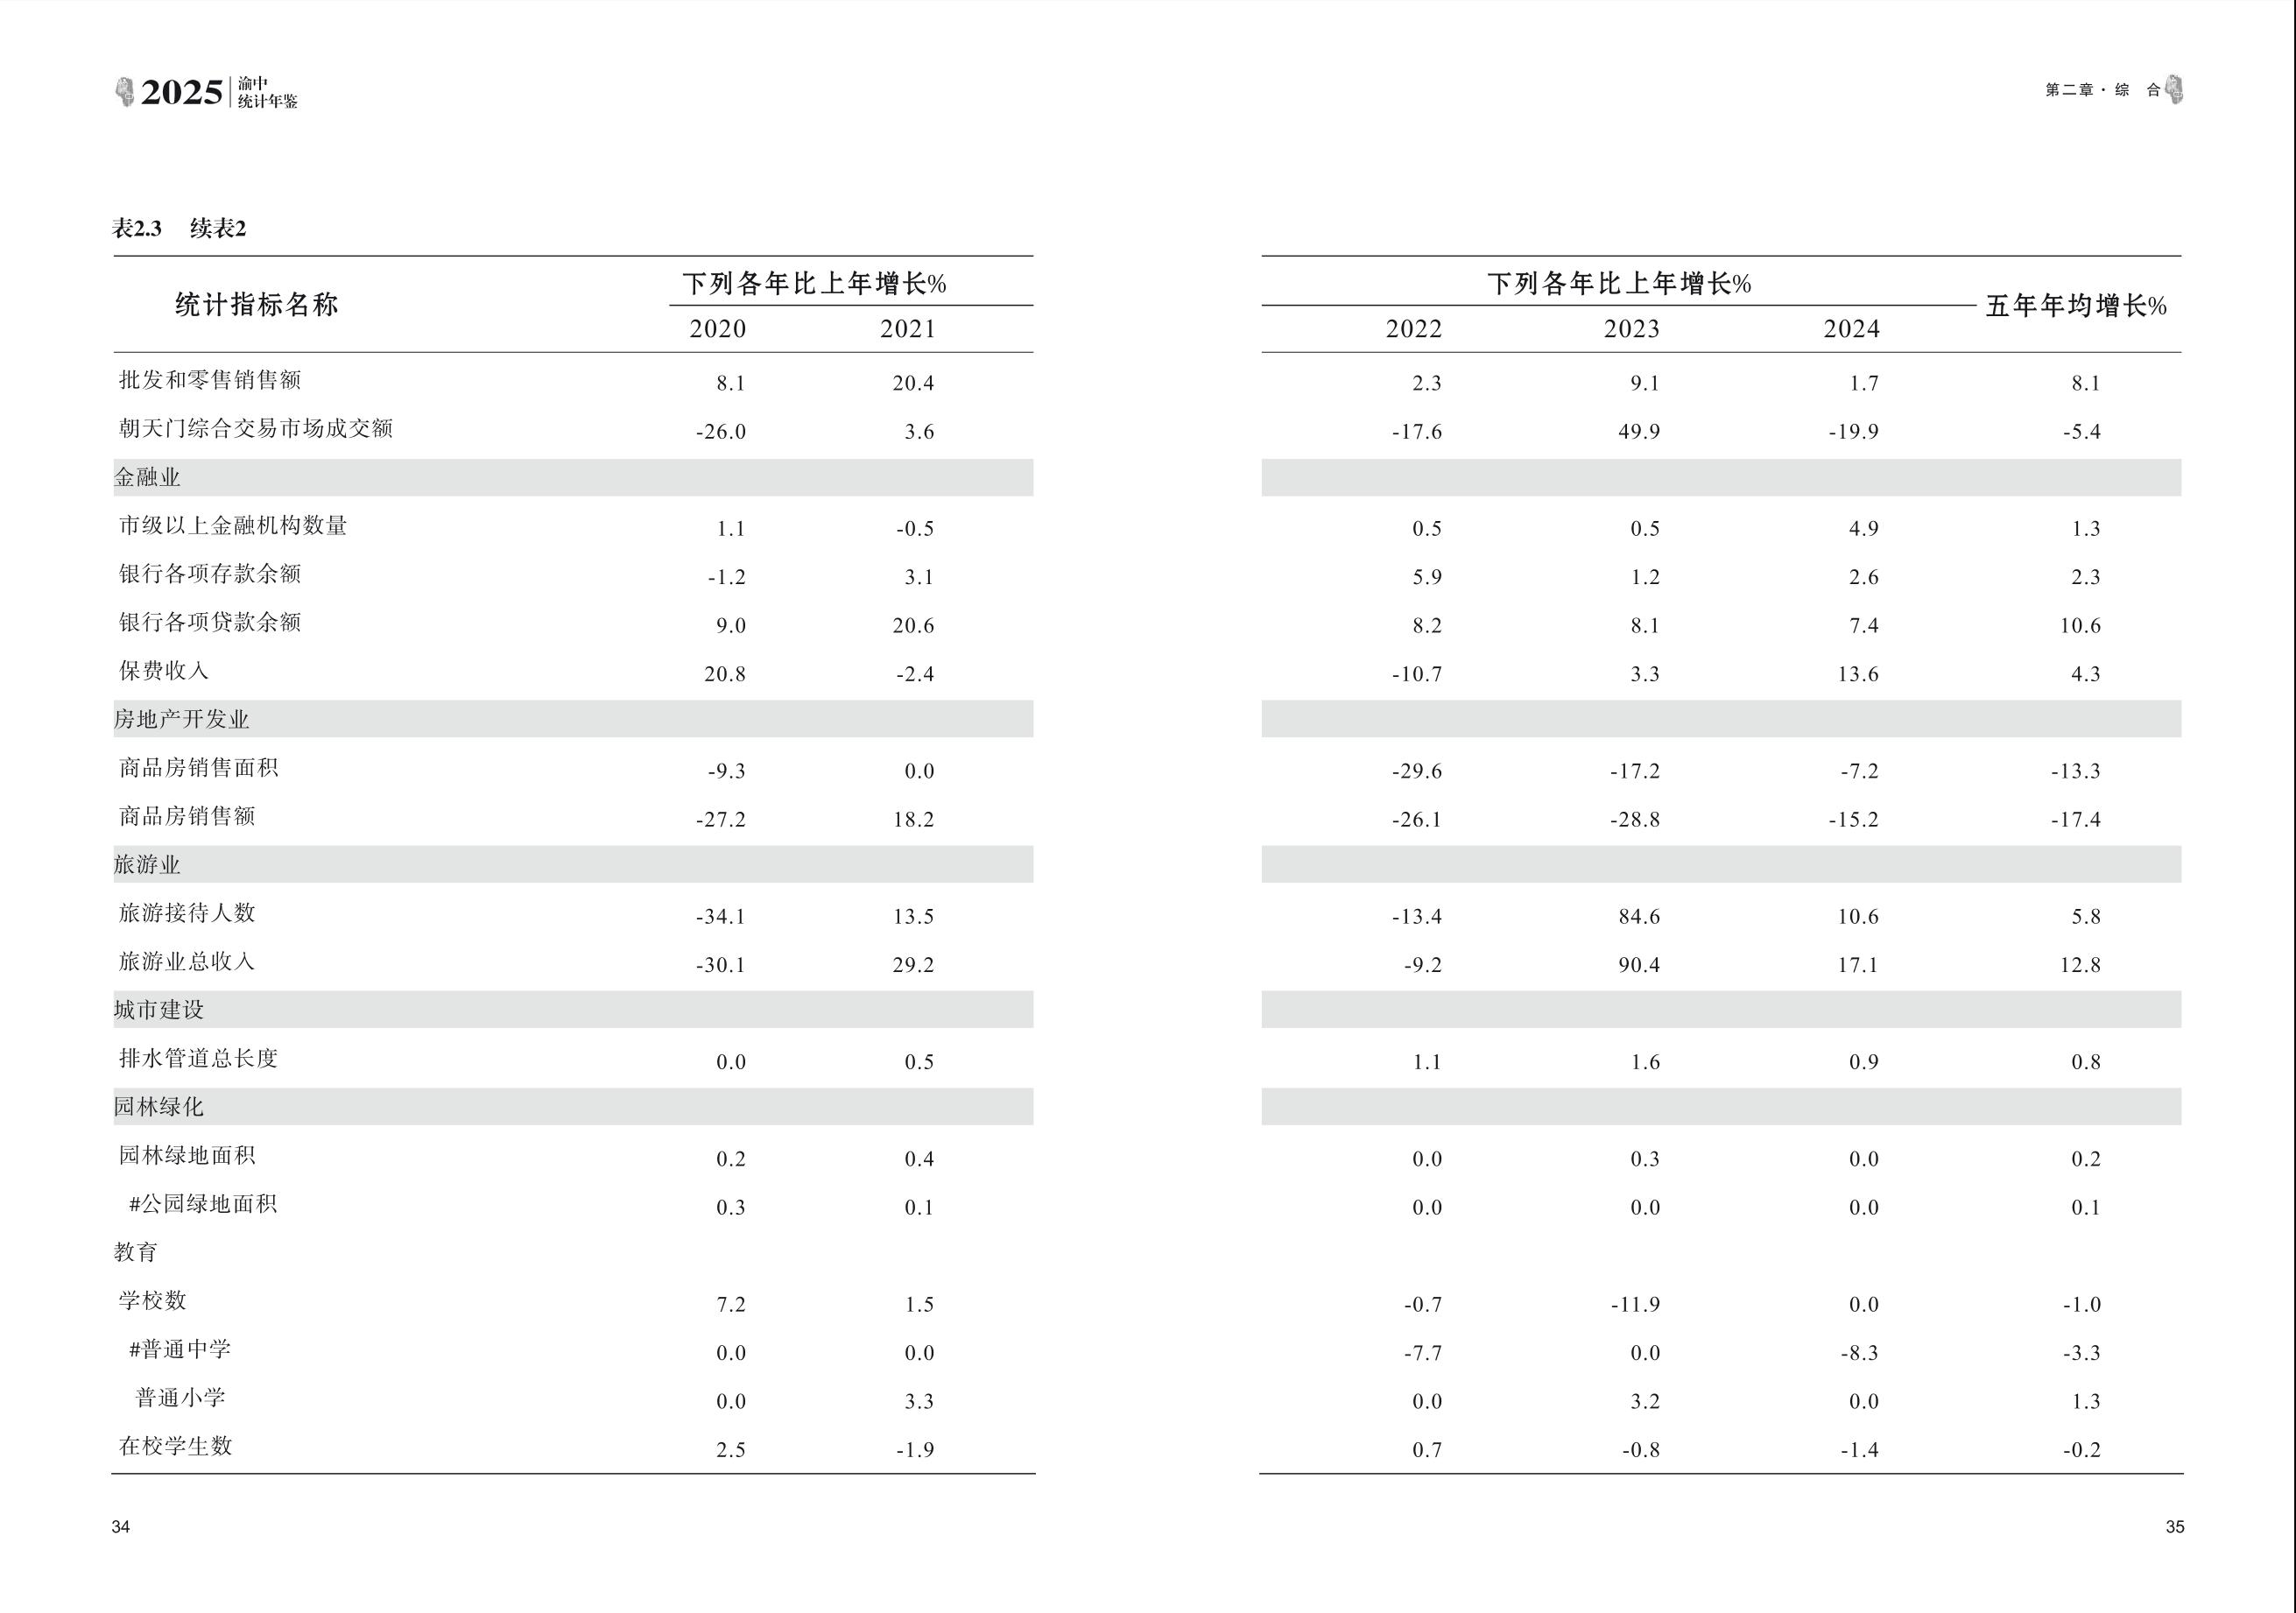Click the 2020 year column header

coord(717,329)
